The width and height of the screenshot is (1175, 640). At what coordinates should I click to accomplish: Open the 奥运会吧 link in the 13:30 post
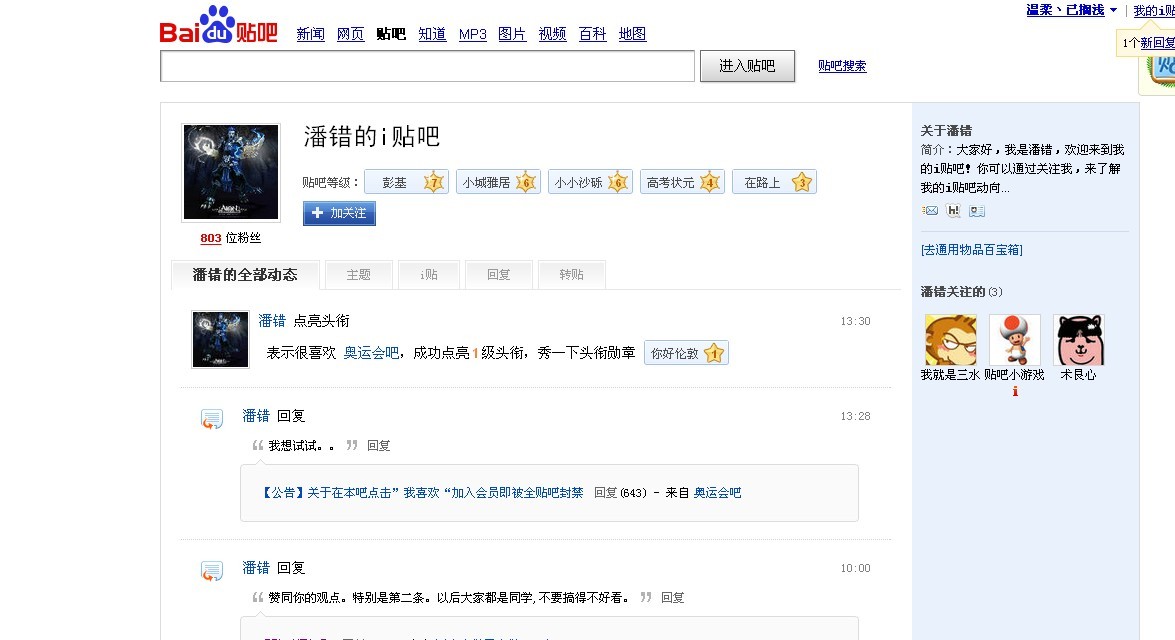click(371, 353)
